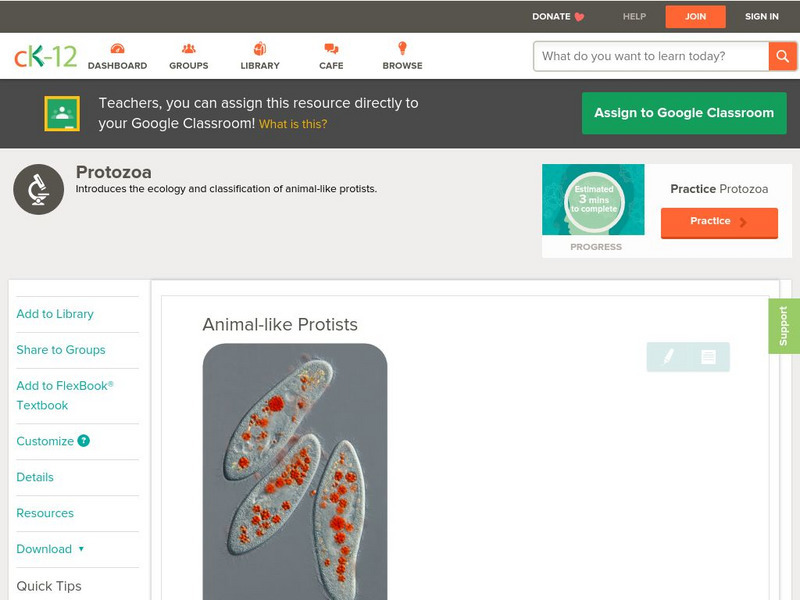Click the Customize help question mark

[84, 441]
